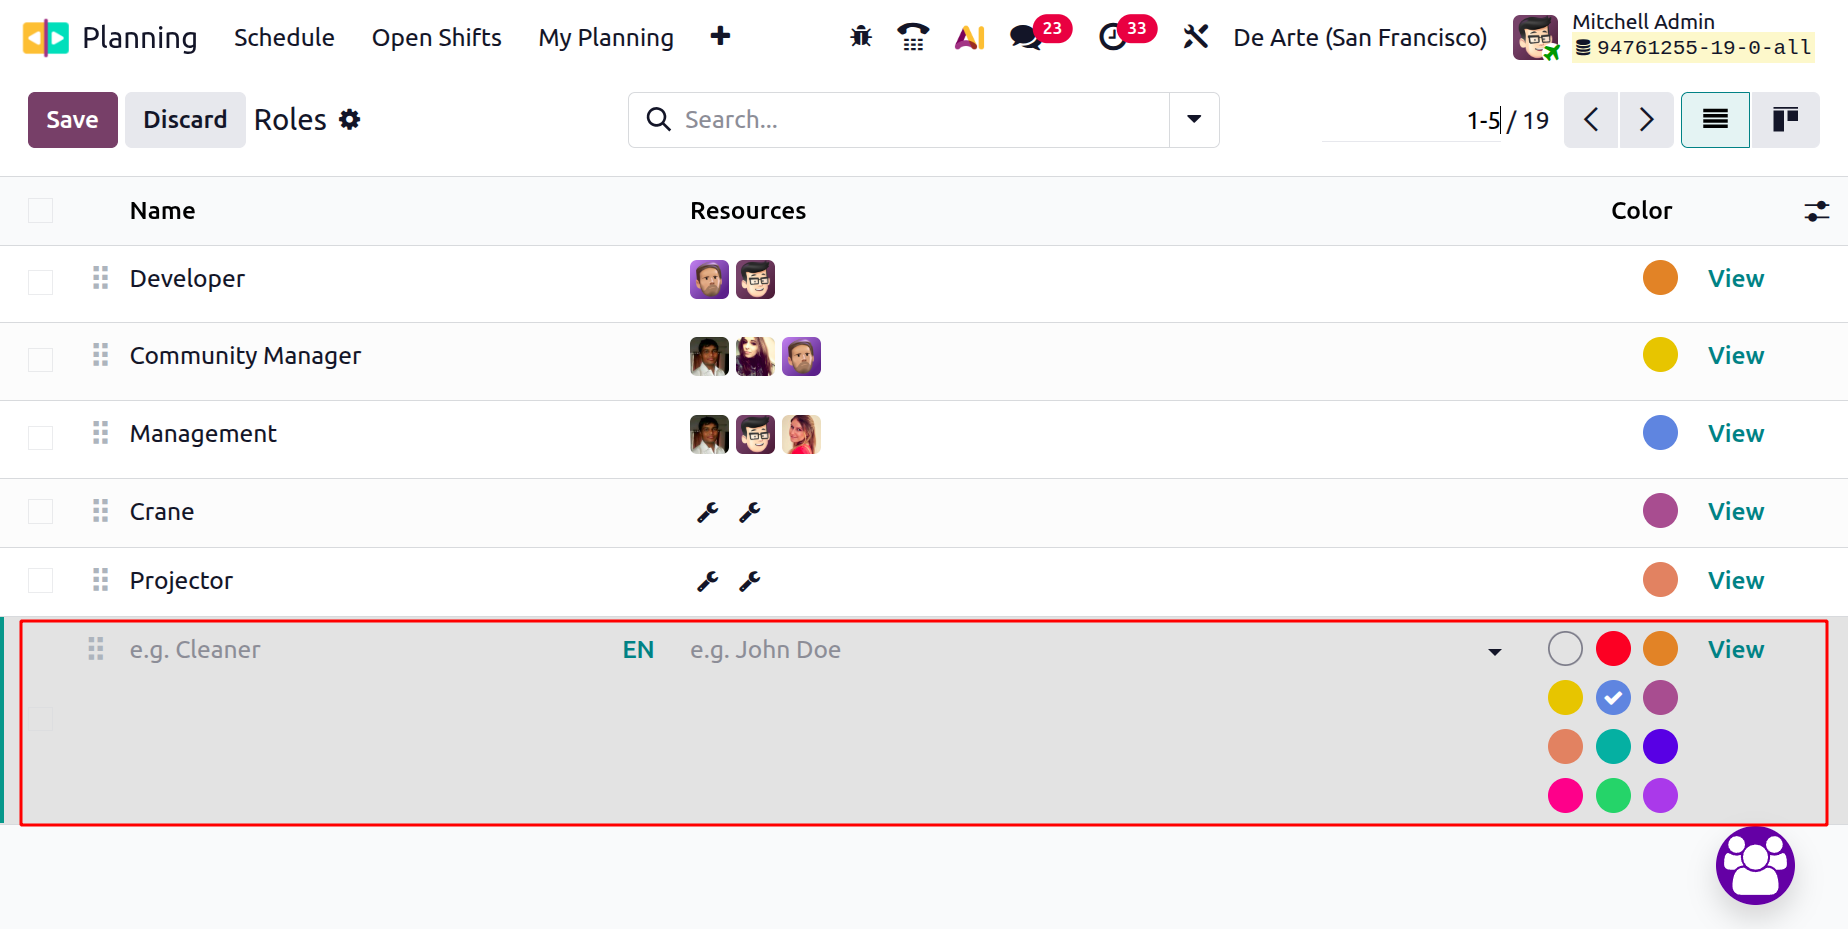Image resolution: width=1848 pixels, height=929 pixels.
Task: Open the Roles settings gear icon
Action: click(x=350, y=119)
